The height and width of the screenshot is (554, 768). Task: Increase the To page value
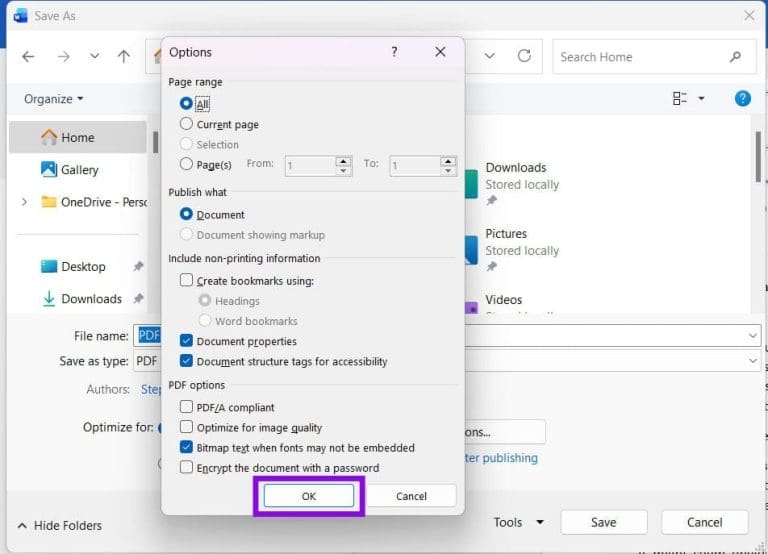[x=448, y=162]
